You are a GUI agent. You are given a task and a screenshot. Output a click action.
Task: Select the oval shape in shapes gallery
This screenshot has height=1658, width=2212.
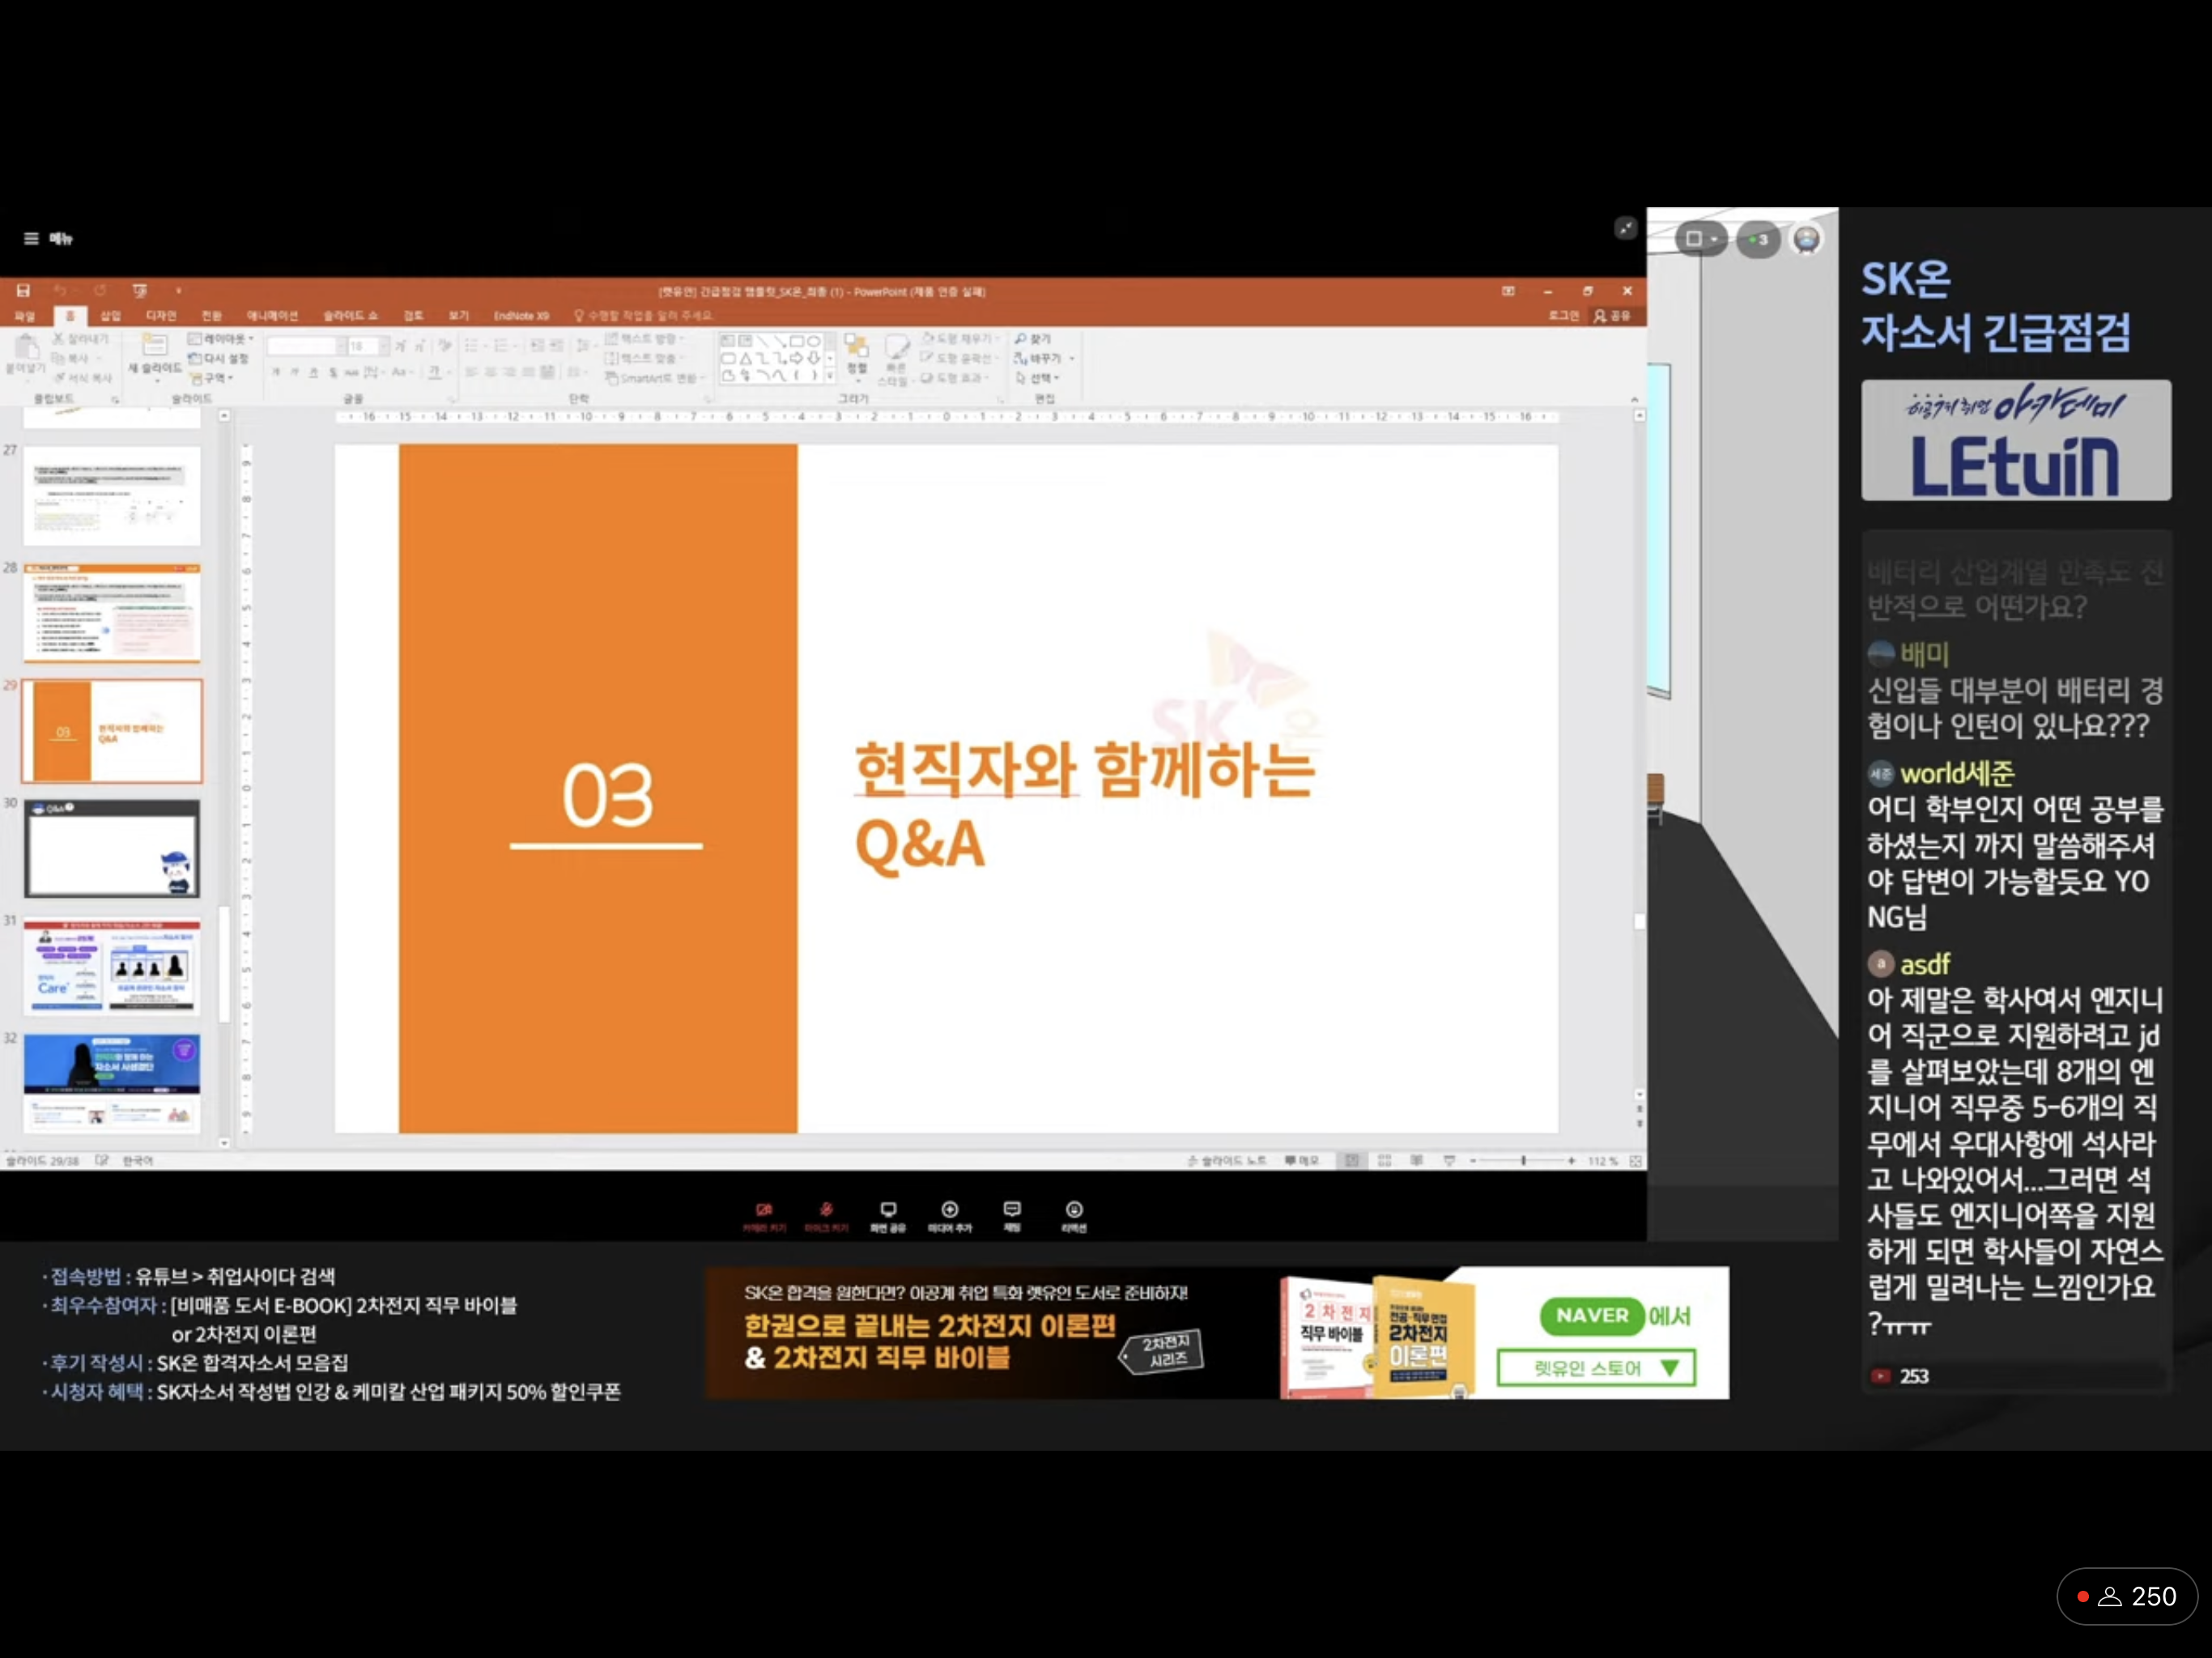814,340
